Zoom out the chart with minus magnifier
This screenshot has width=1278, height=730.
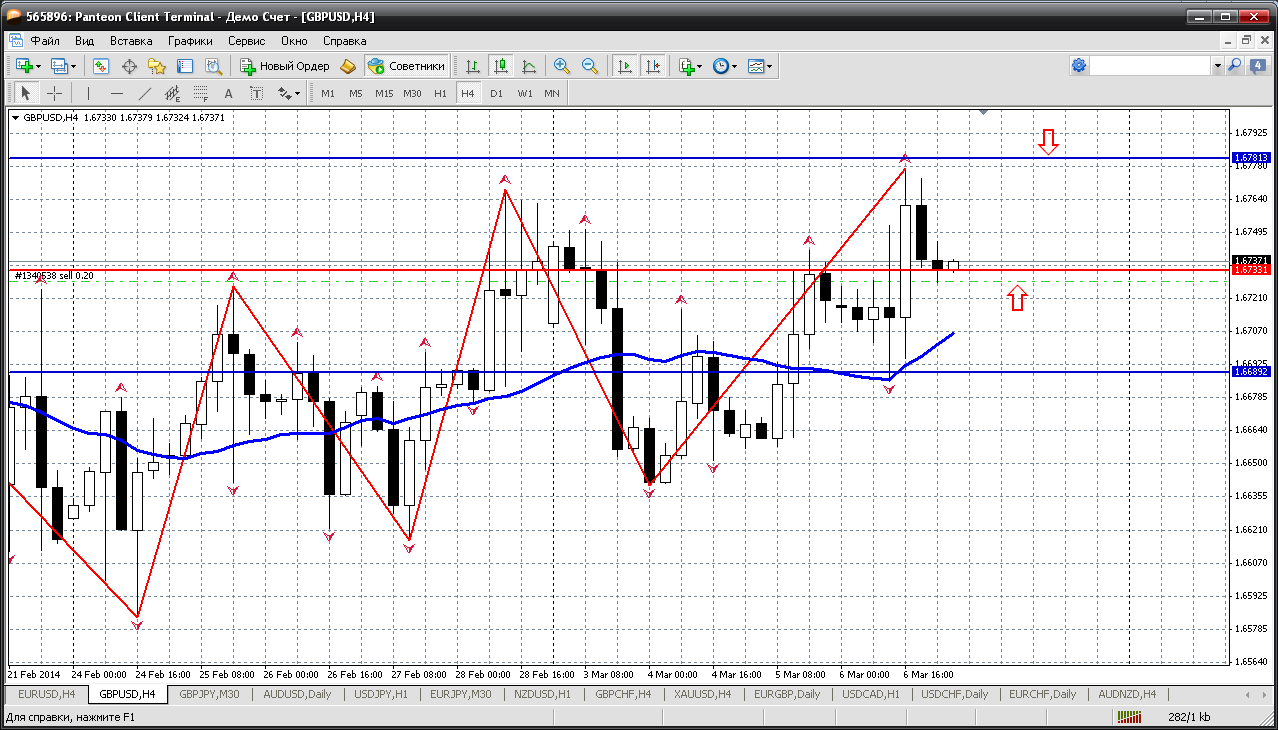point(590,66)
